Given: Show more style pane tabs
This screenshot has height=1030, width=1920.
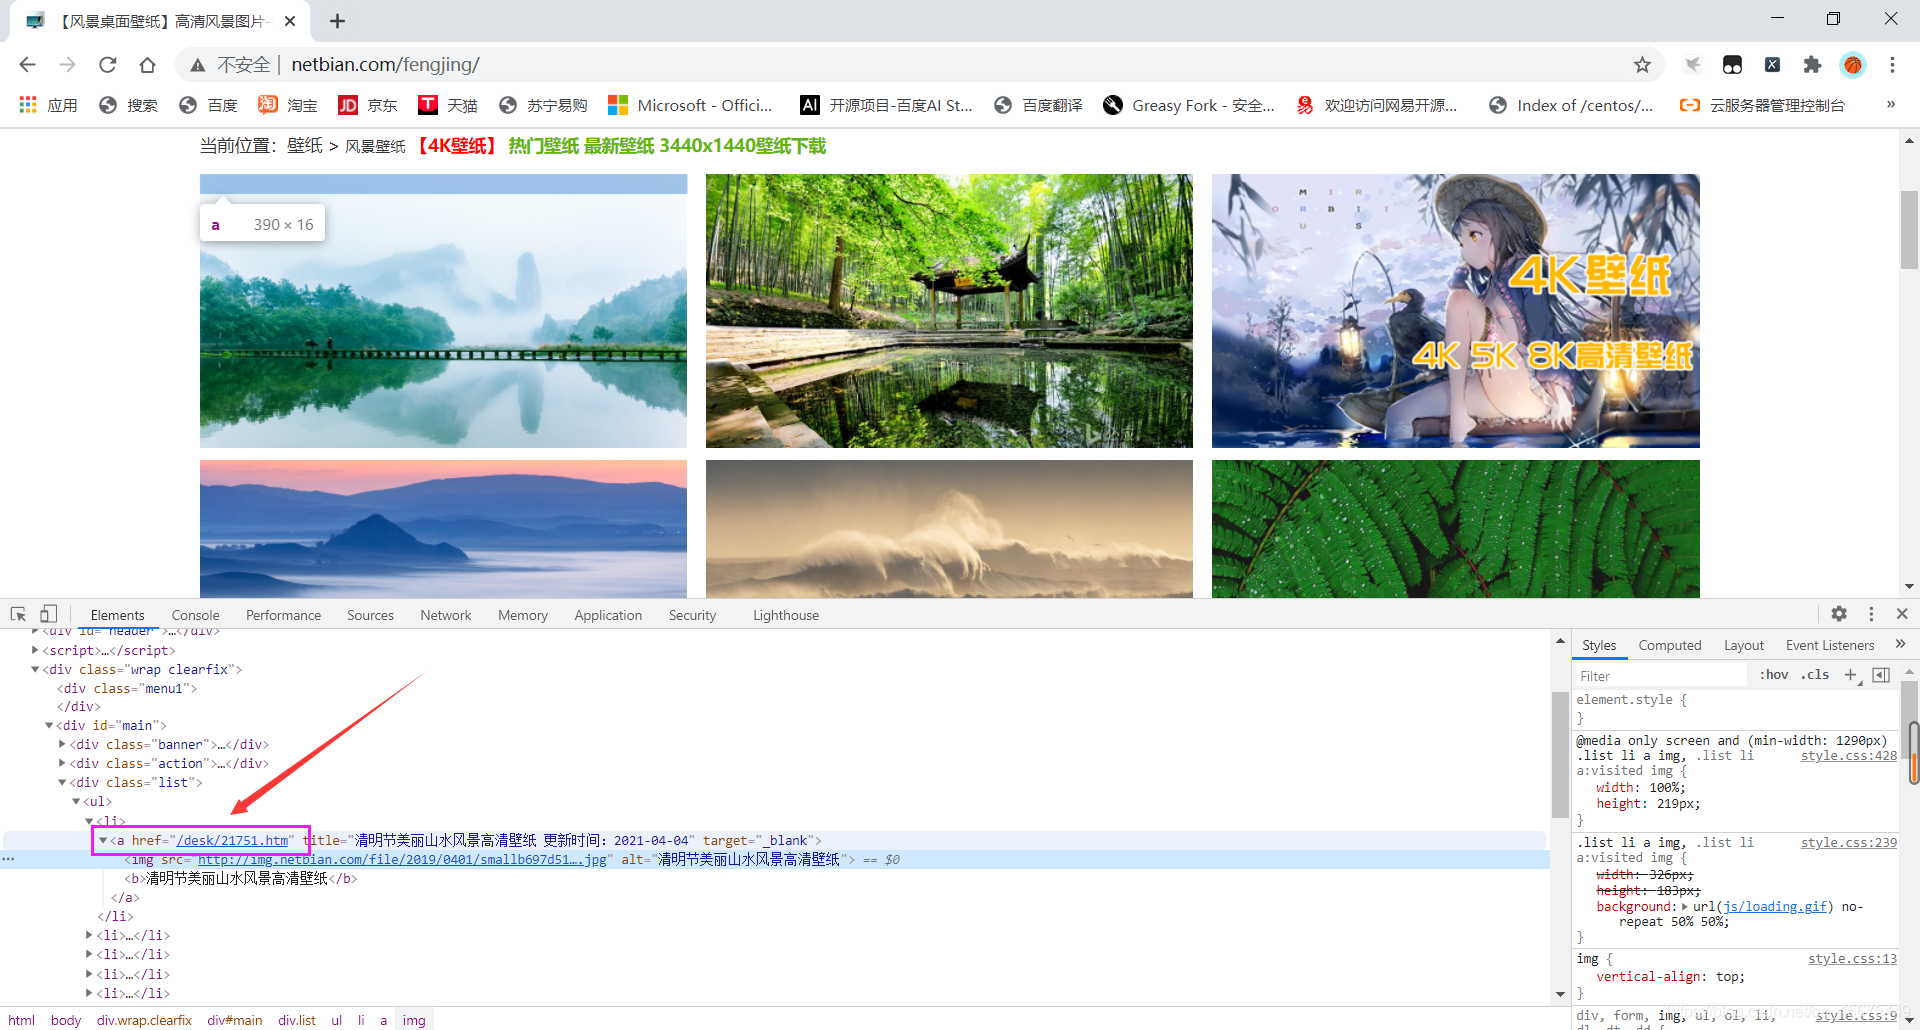Looking at the screenshot, I should coord(1900,644).
